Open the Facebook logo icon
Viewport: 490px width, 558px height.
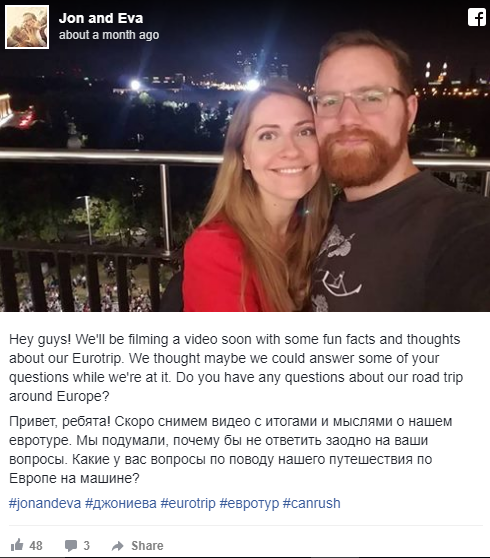[476, 17]
